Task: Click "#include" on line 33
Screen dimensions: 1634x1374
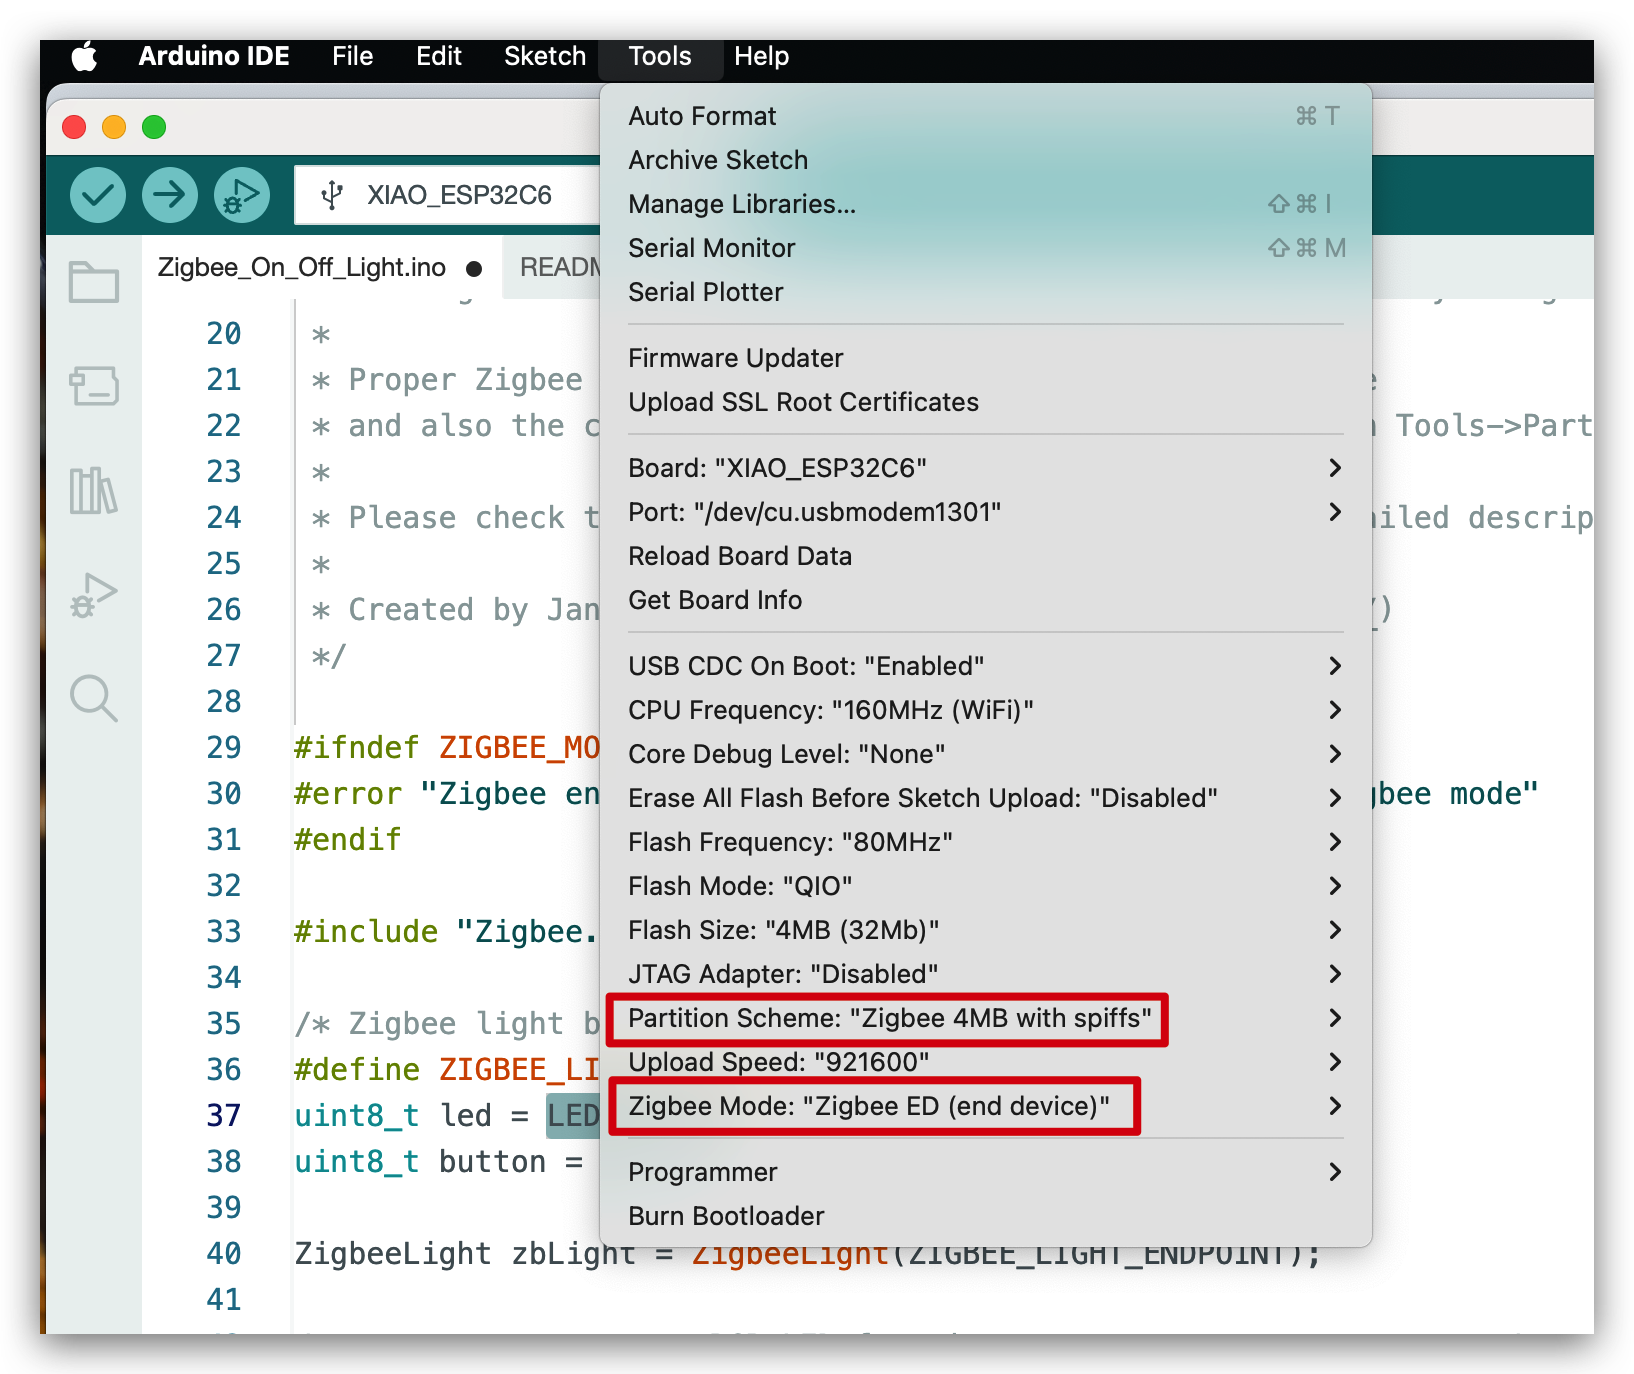Action: coord(366,931)
